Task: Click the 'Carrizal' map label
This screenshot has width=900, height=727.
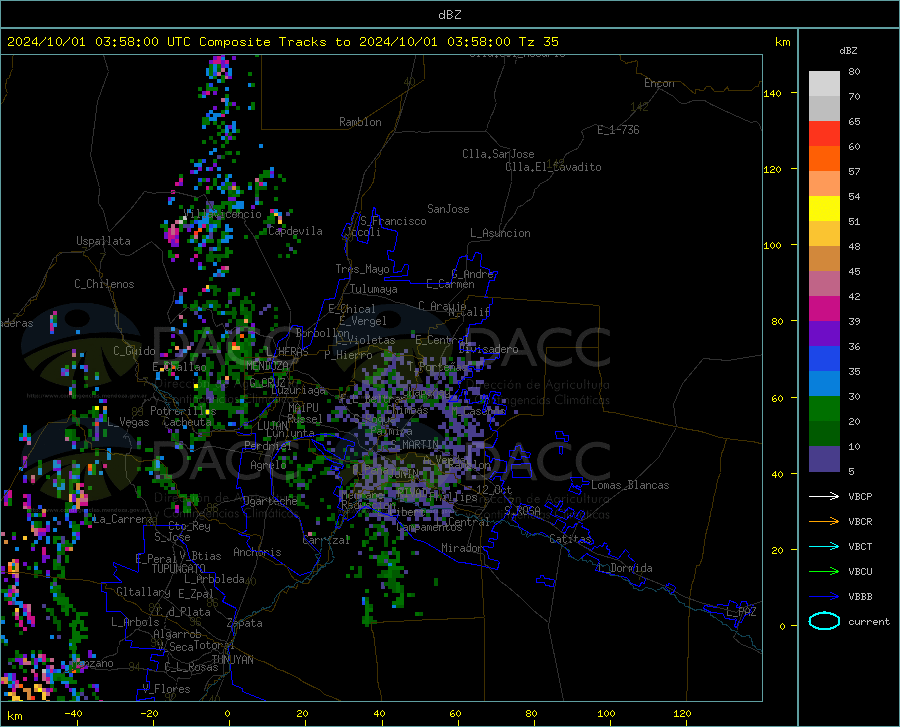Action: [x=326, y=540]
